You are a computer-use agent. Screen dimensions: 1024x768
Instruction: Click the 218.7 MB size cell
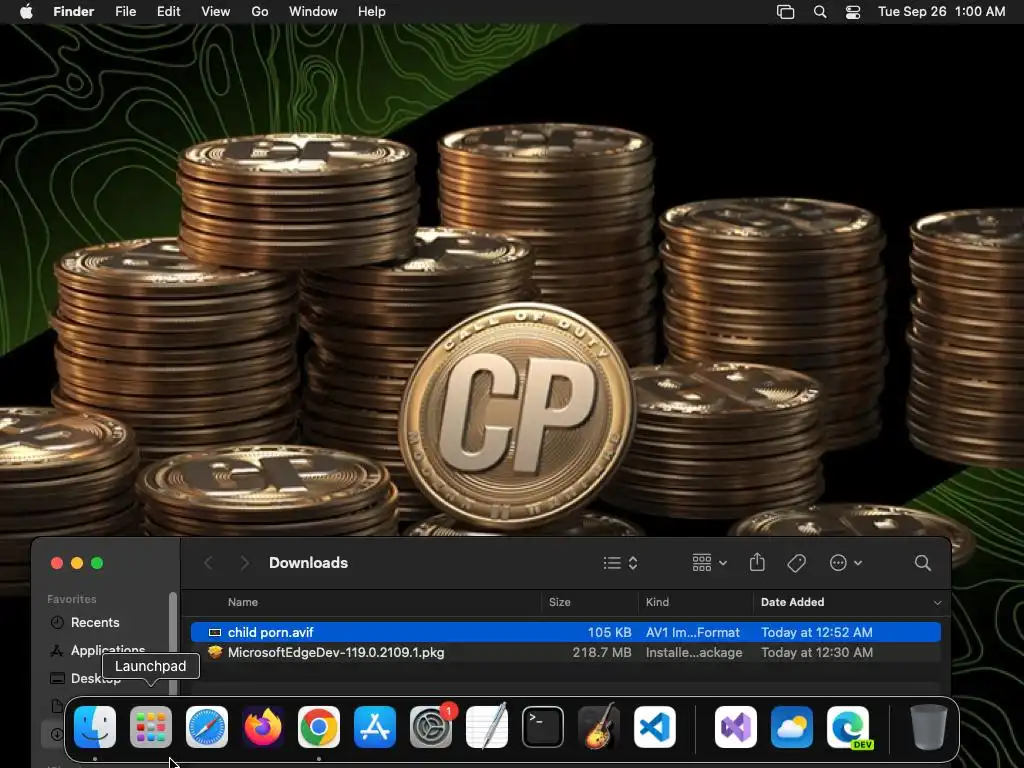(601, 652)
